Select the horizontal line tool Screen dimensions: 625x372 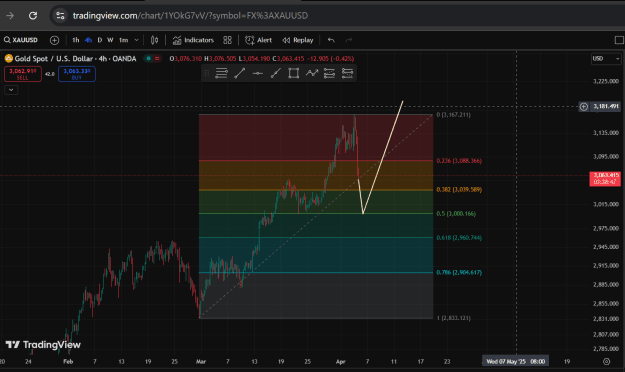(x=257, y=73)
